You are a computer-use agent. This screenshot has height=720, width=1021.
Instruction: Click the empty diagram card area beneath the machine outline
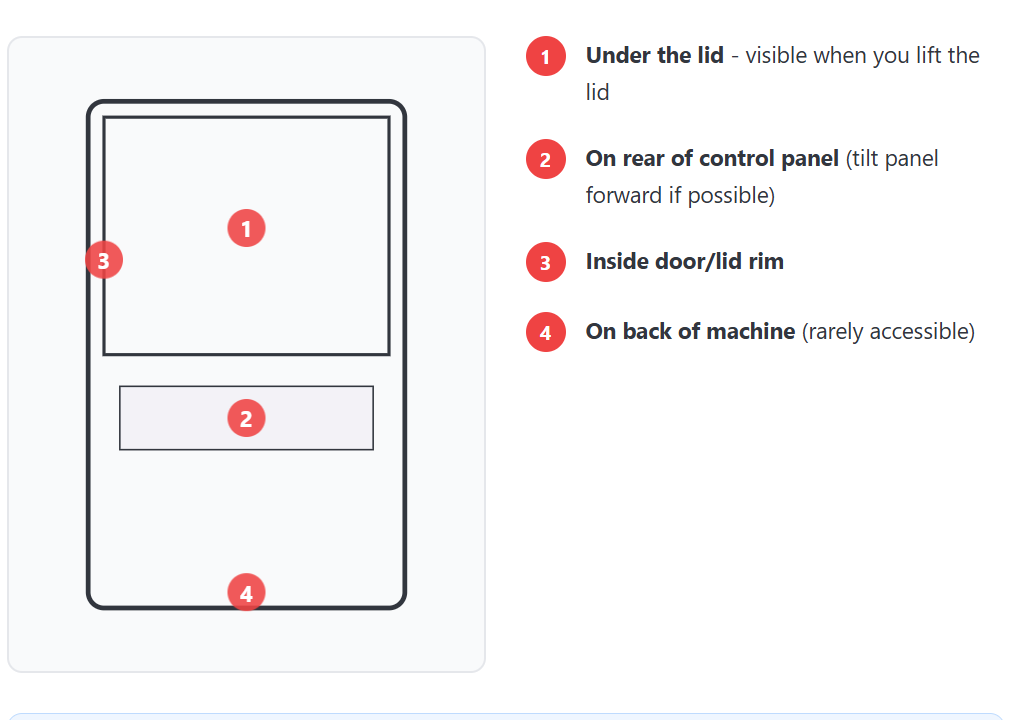click(246, 640)
